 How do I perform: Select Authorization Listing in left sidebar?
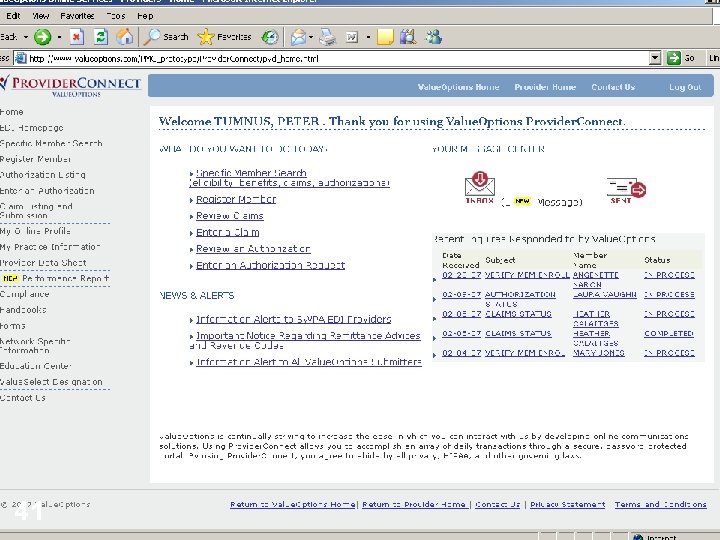43,175
